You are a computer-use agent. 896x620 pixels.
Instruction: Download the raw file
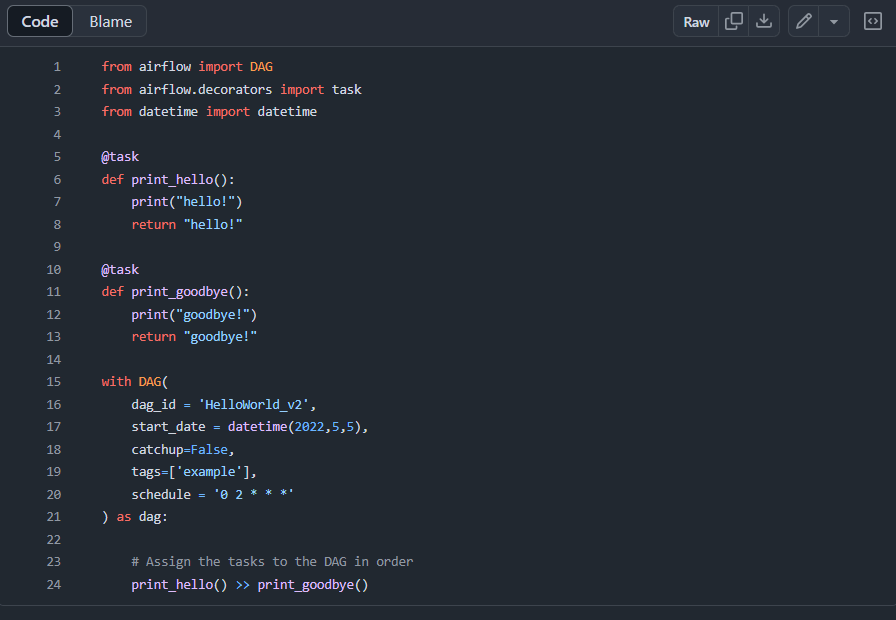pyautogui.click(x=764, y=21)
